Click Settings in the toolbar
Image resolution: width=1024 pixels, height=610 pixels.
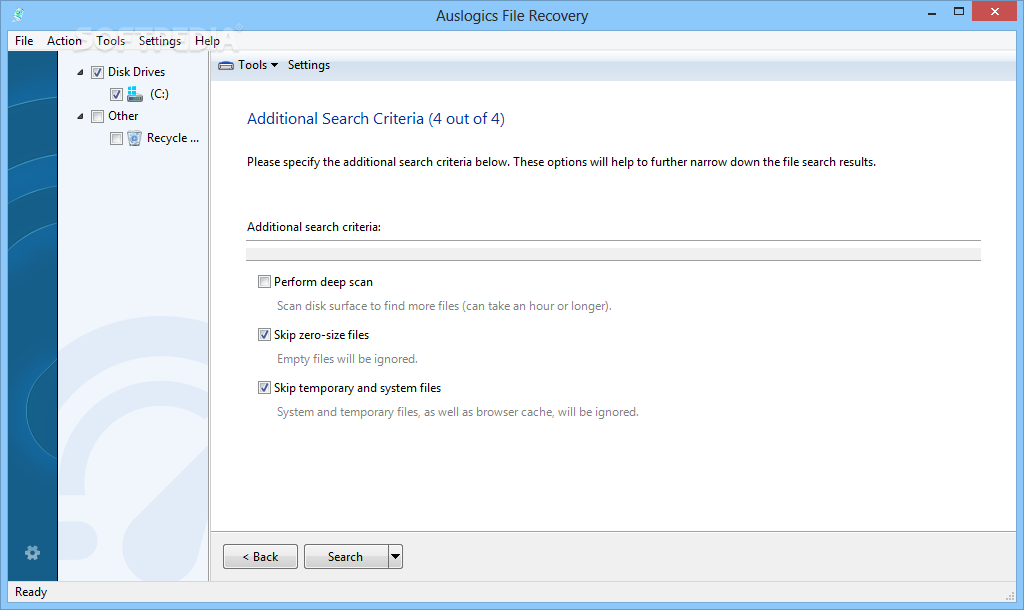click(309, 65)
